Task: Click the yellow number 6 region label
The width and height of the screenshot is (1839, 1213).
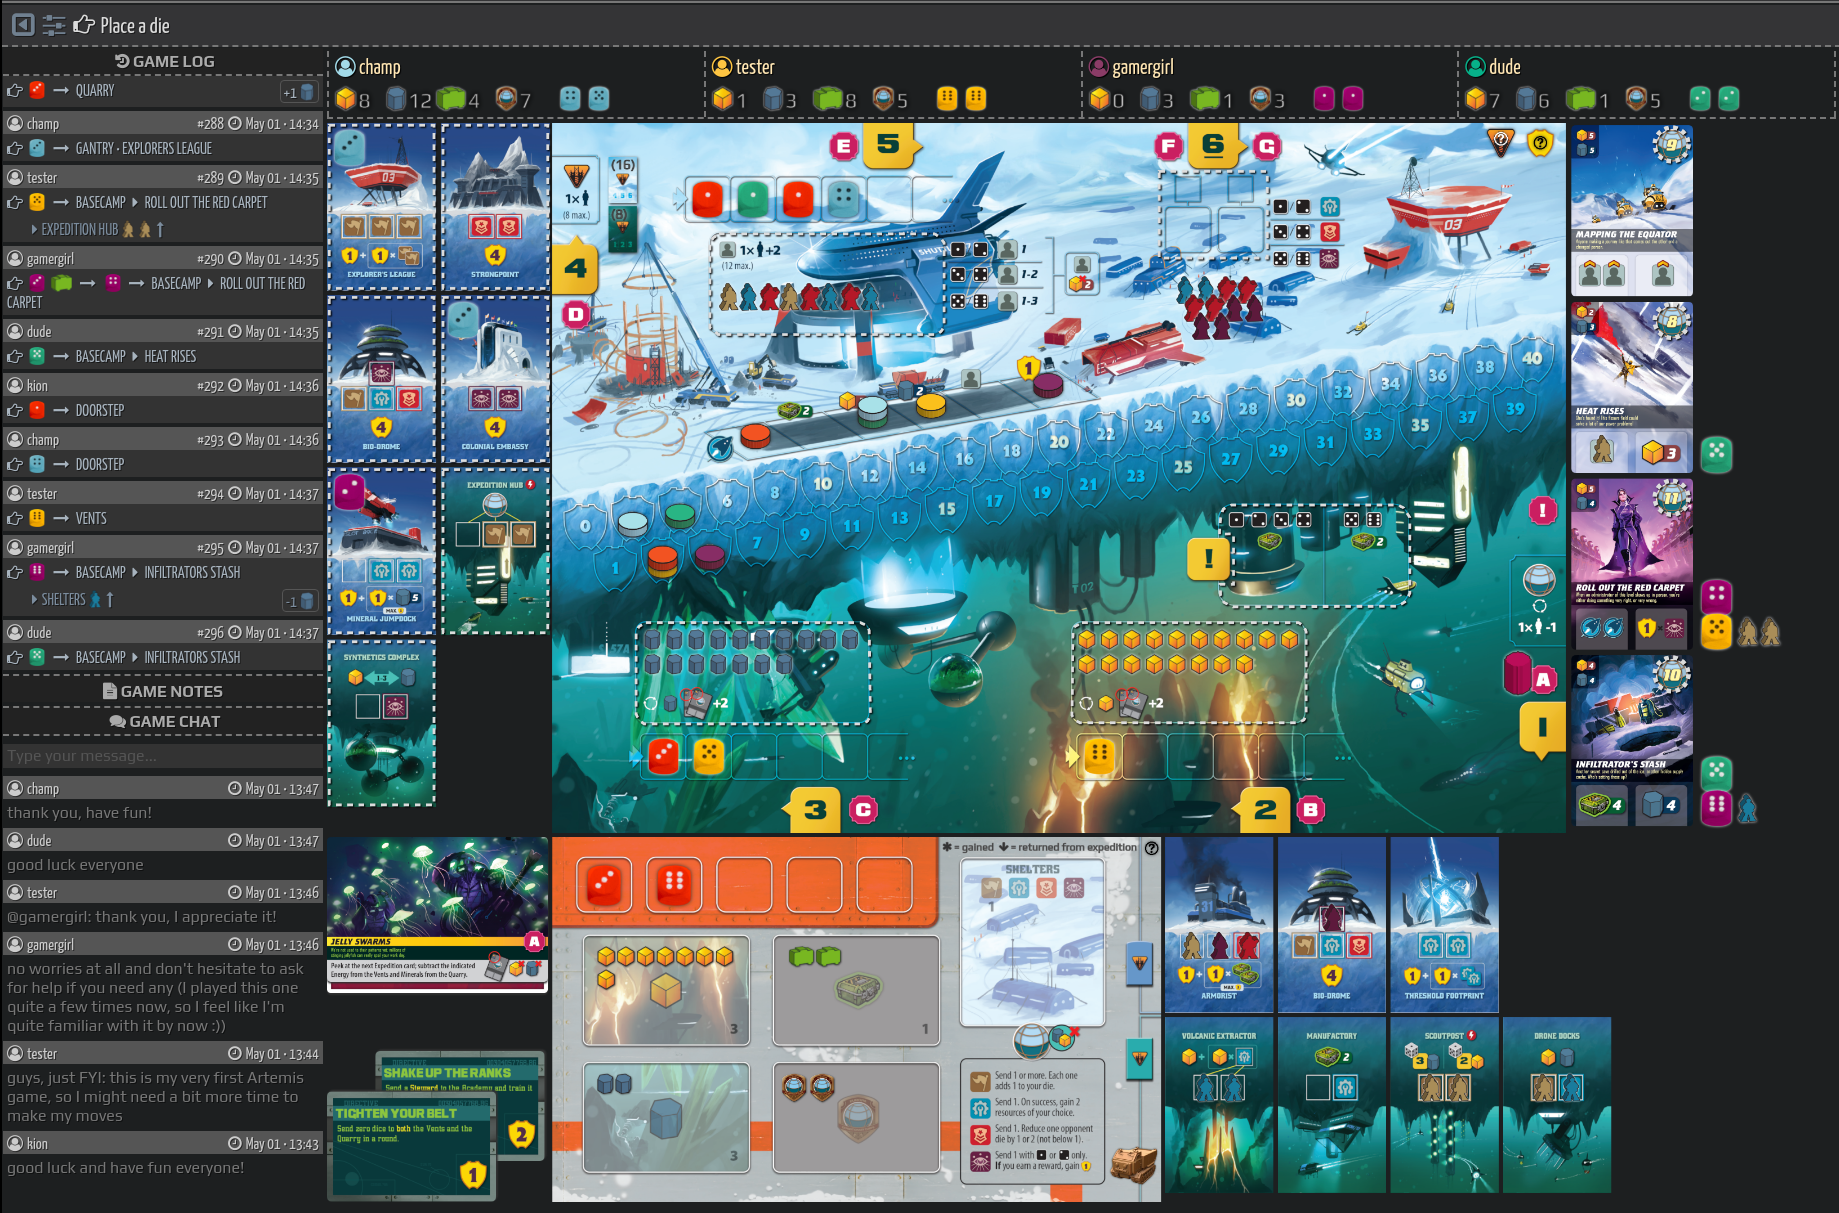Action: 1214,145
